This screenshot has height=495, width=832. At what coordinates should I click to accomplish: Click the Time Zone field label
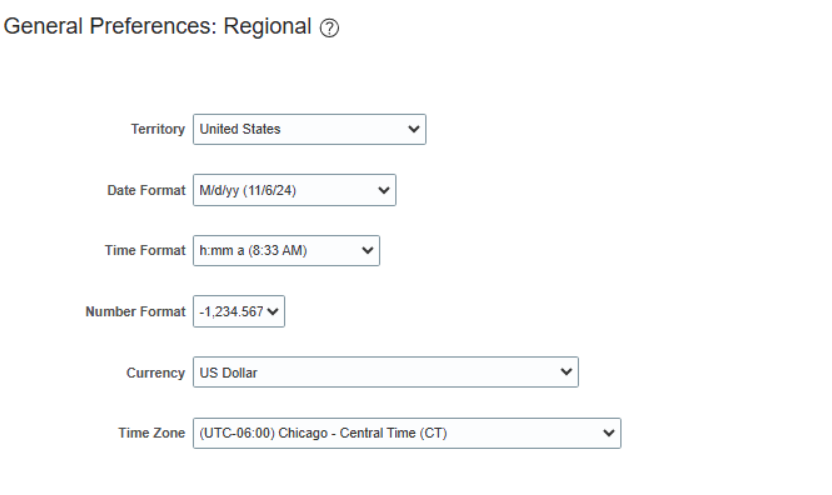(x=151, y=433)
